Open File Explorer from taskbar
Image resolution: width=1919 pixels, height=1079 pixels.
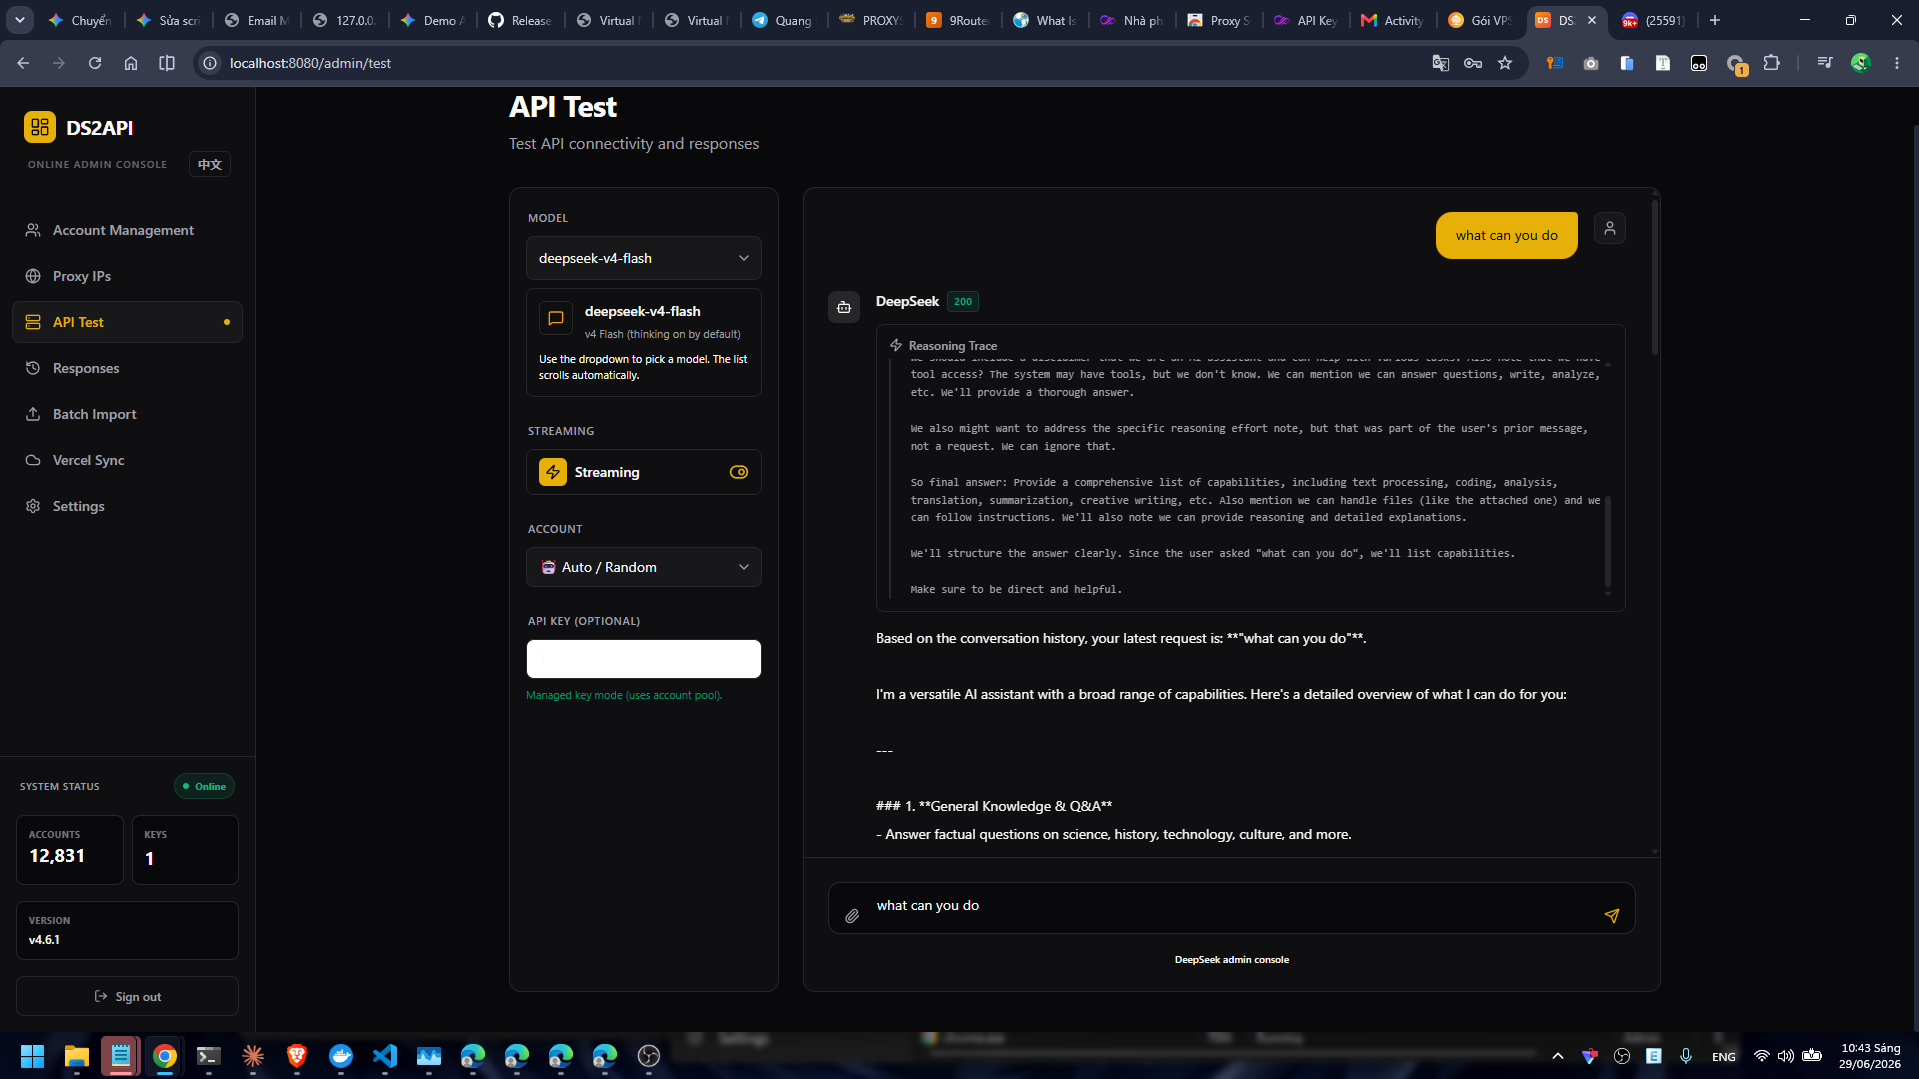76,1056
